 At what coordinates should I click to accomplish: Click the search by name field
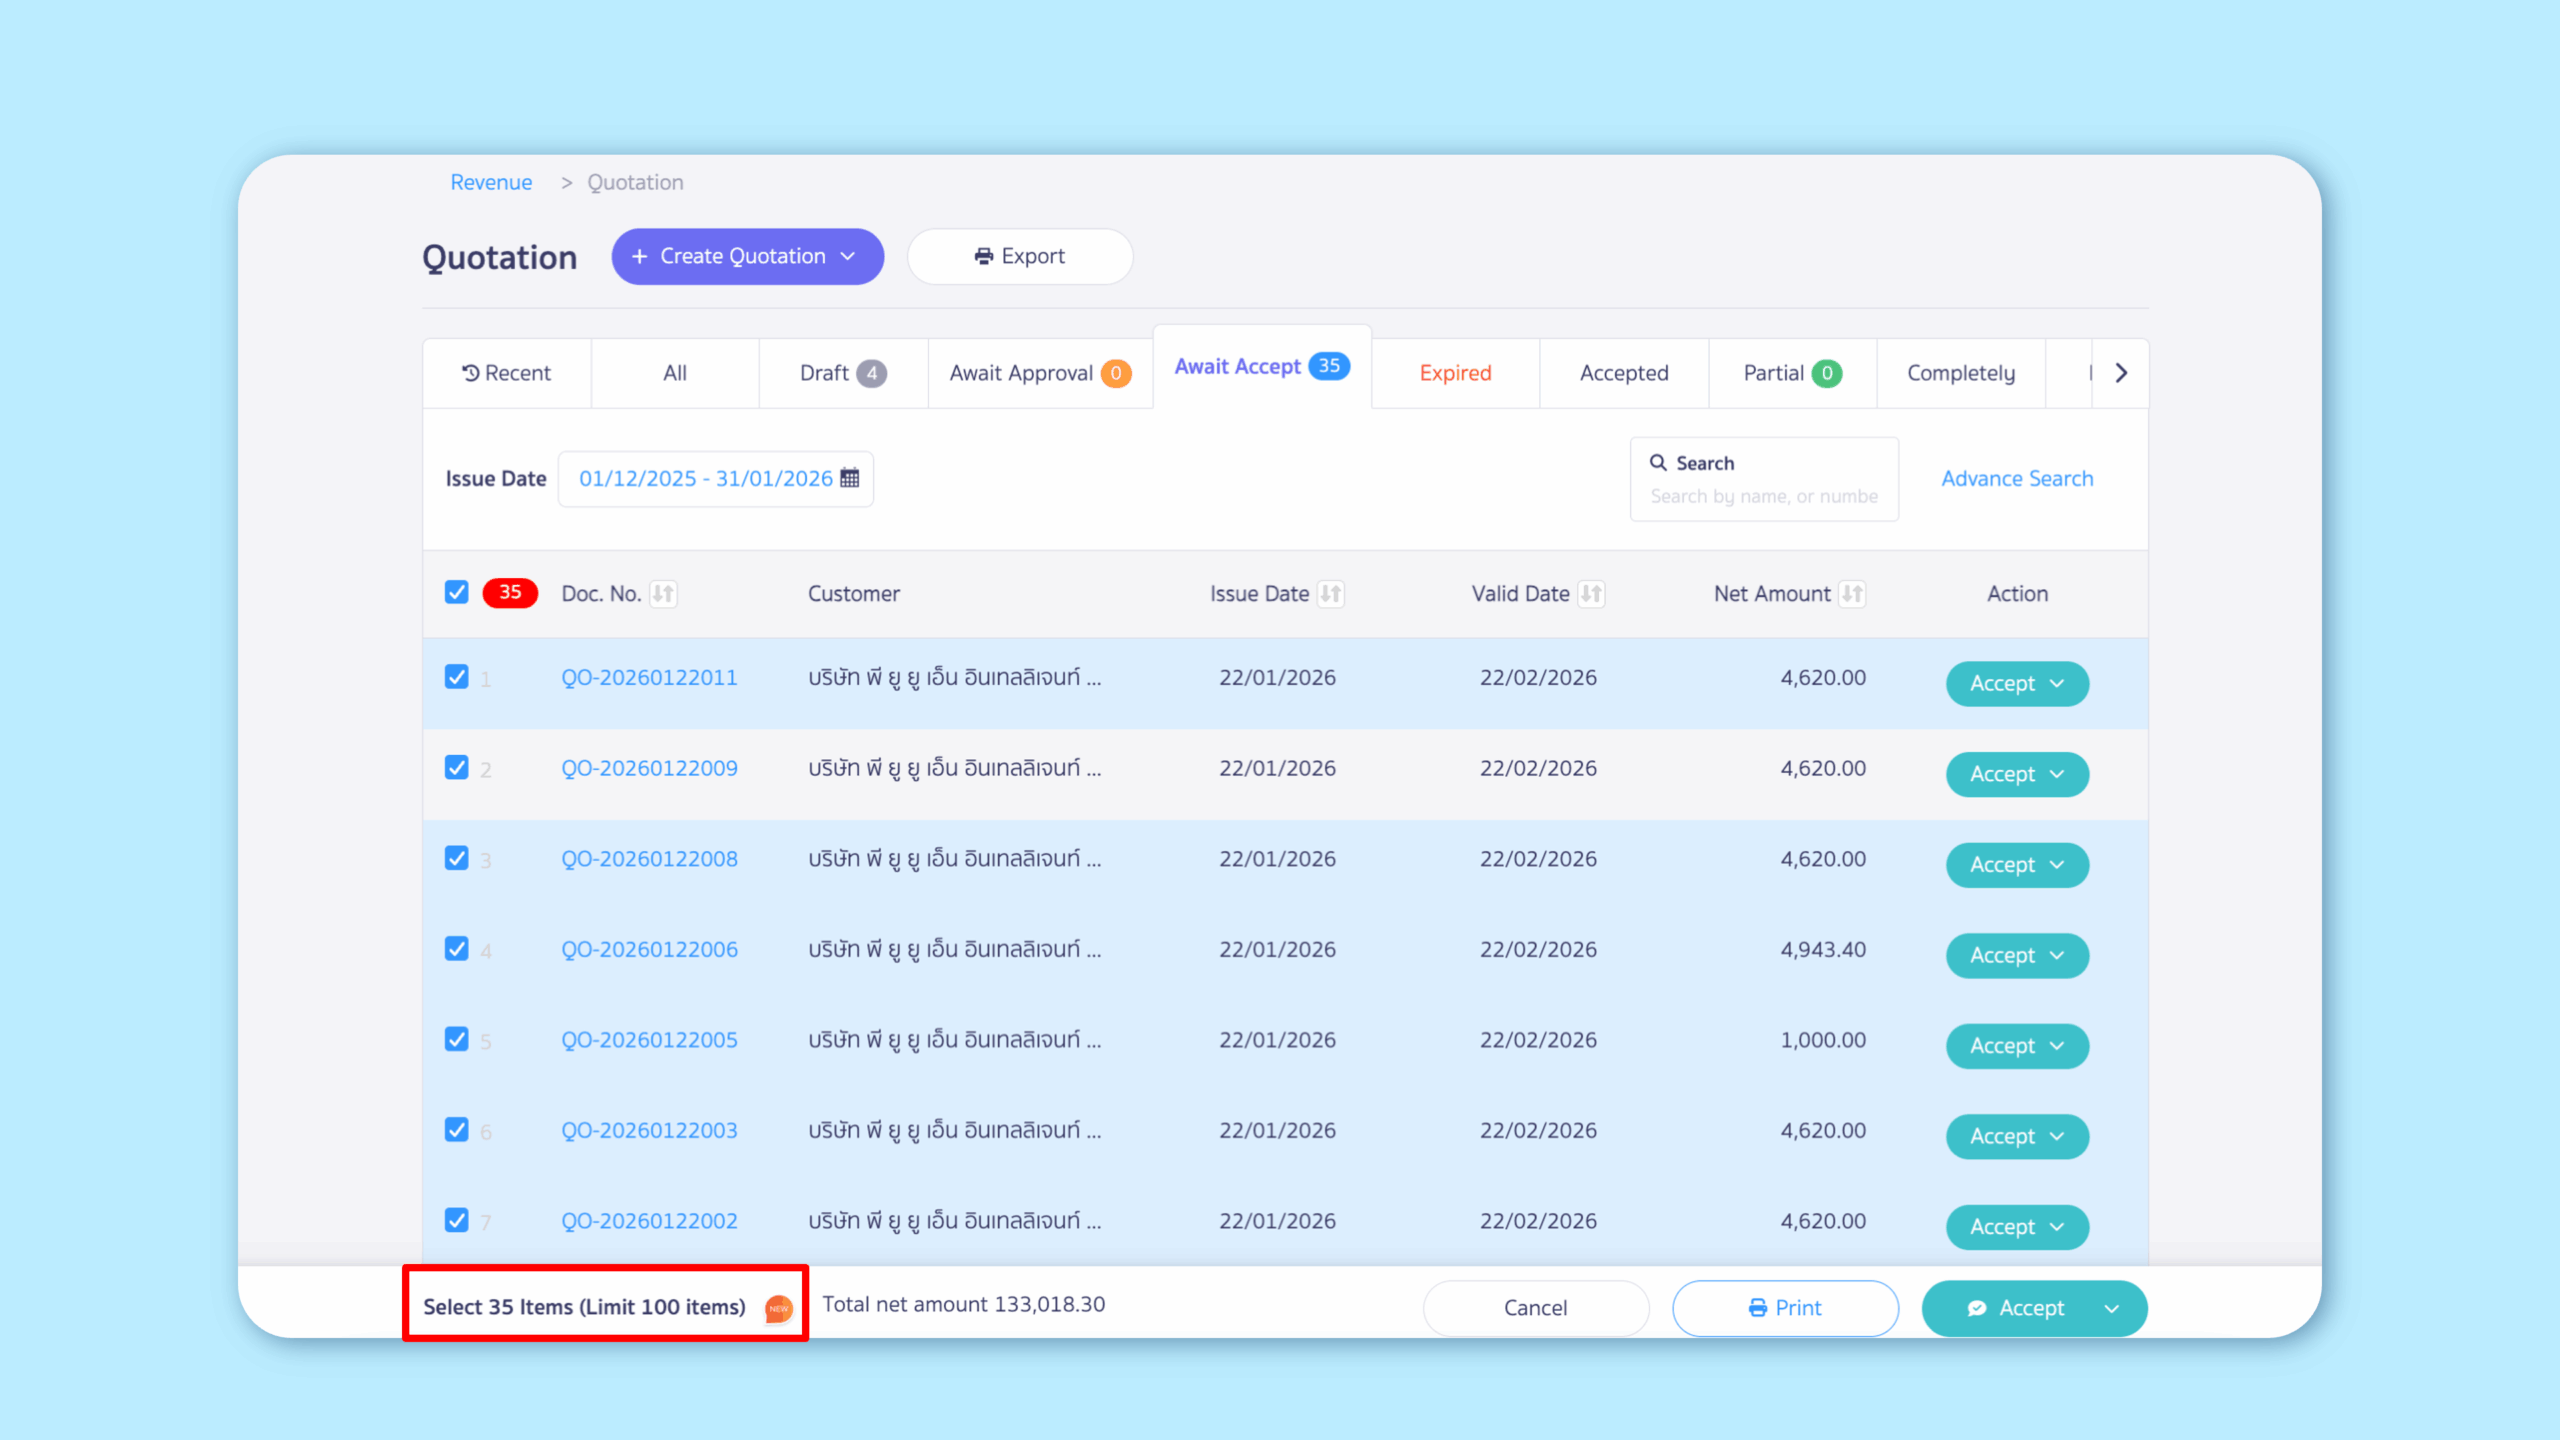click(1764, 496)
